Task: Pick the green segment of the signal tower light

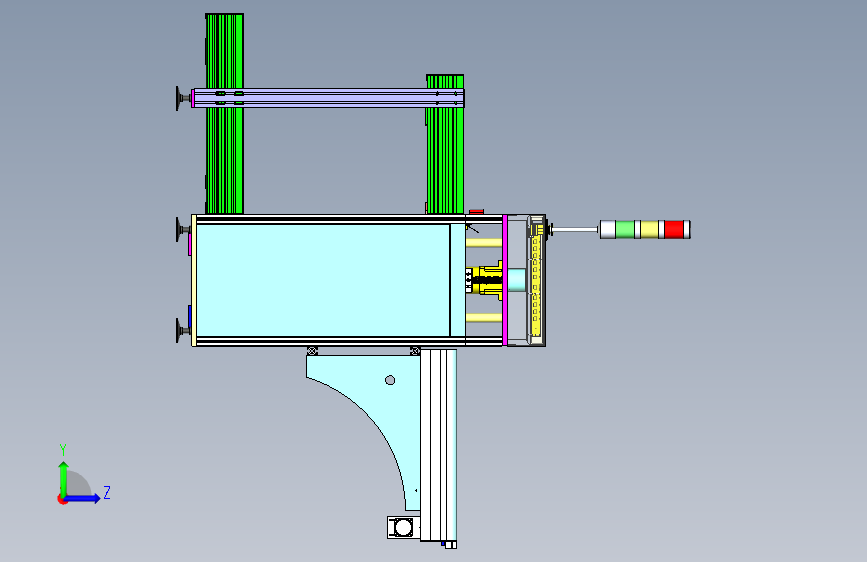Action: click(625, 230)
